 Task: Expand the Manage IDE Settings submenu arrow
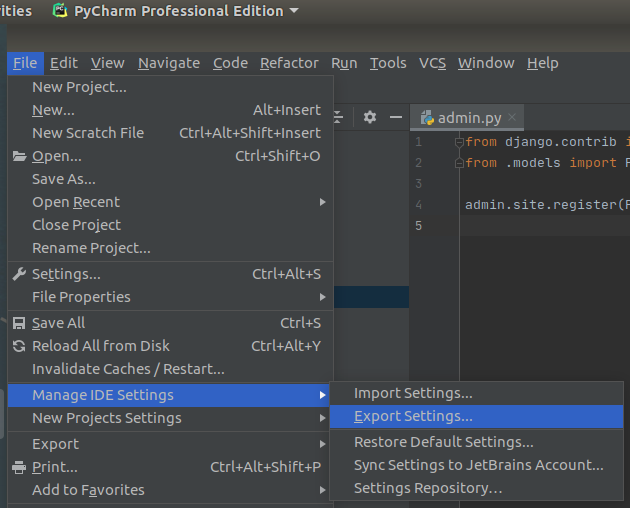click(x=322, y=395)
